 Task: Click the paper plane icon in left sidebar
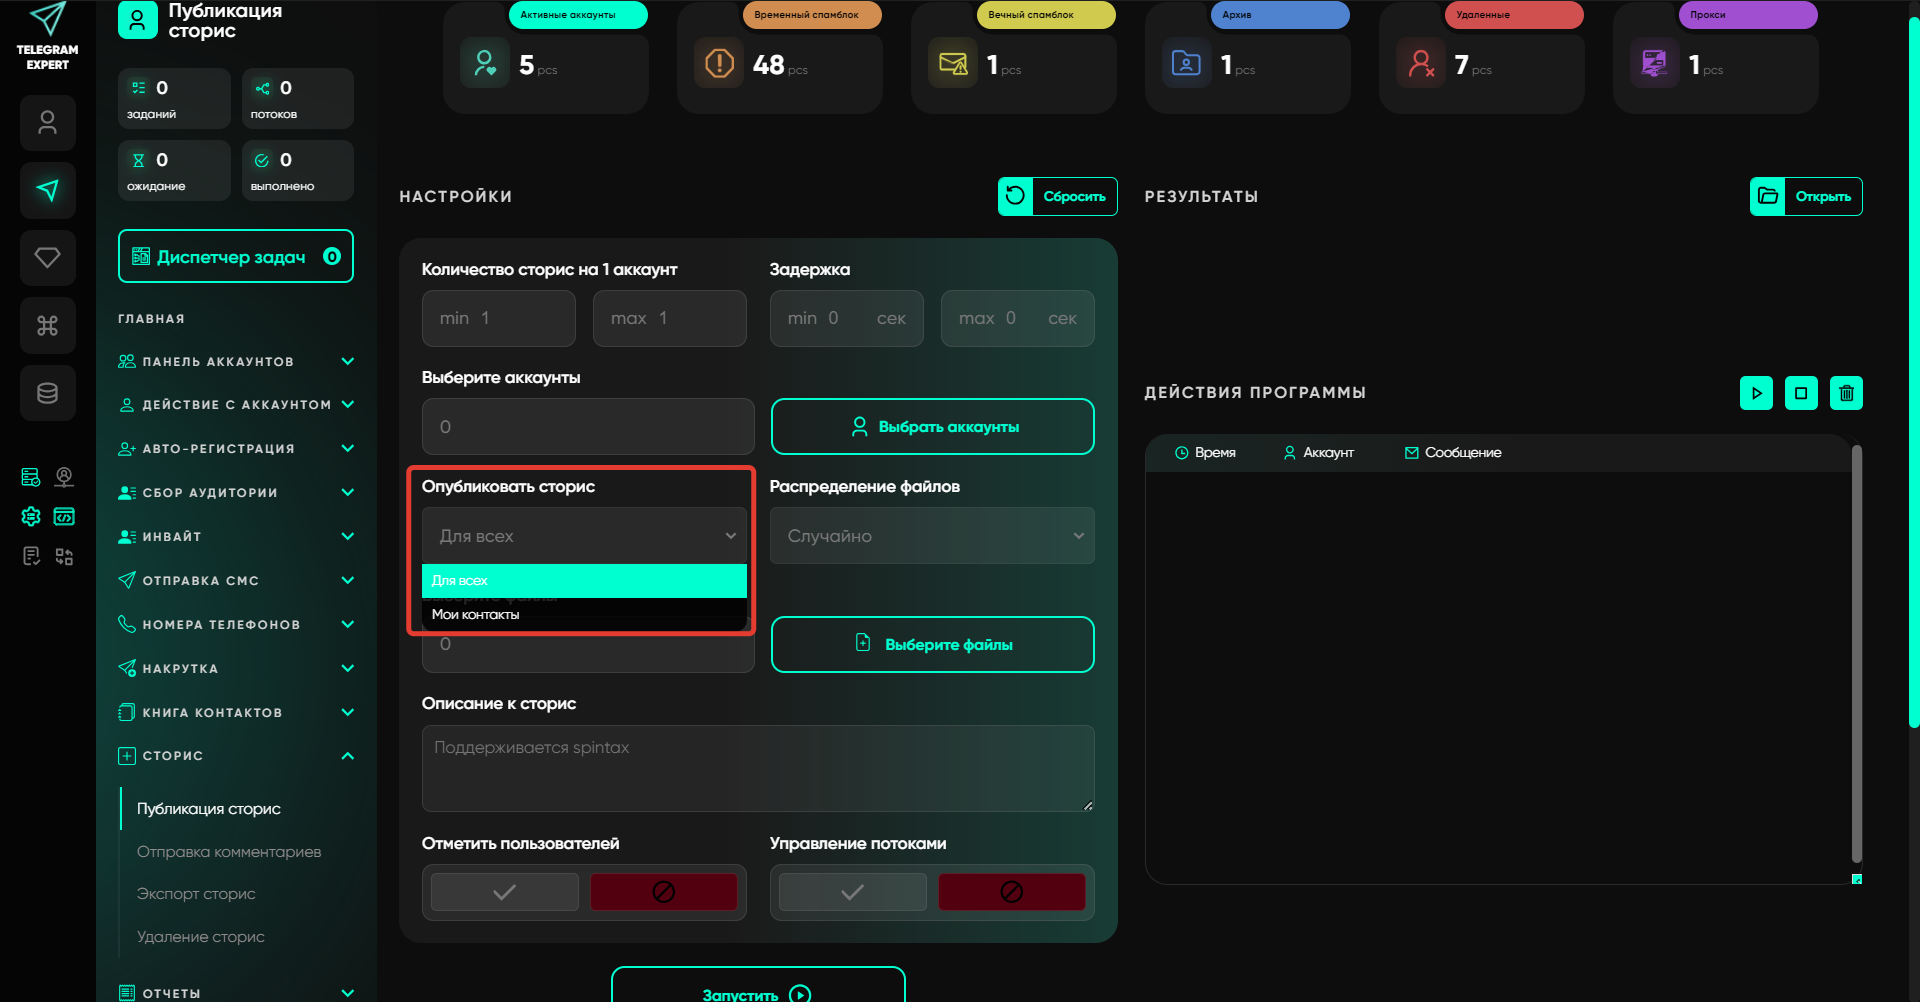click(x=47, y=190)
